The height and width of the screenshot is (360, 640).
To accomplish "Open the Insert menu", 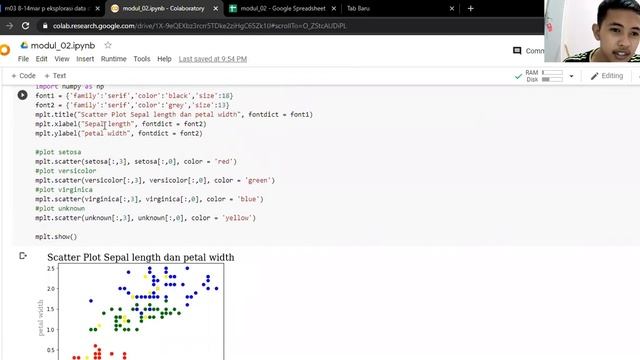I will (85, 59).
